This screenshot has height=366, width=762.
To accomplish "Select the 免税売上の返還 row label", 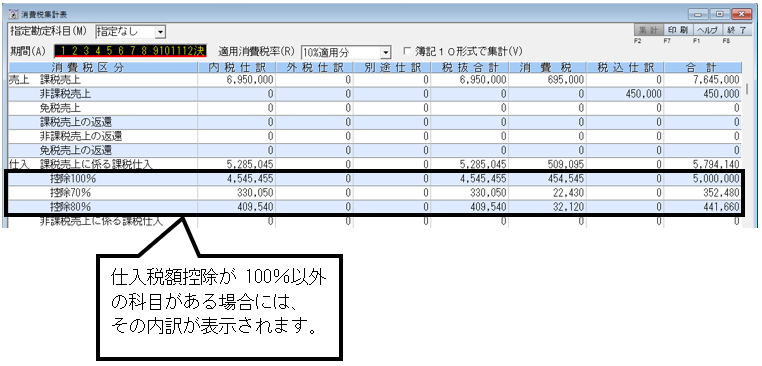I will click(75, 150).
